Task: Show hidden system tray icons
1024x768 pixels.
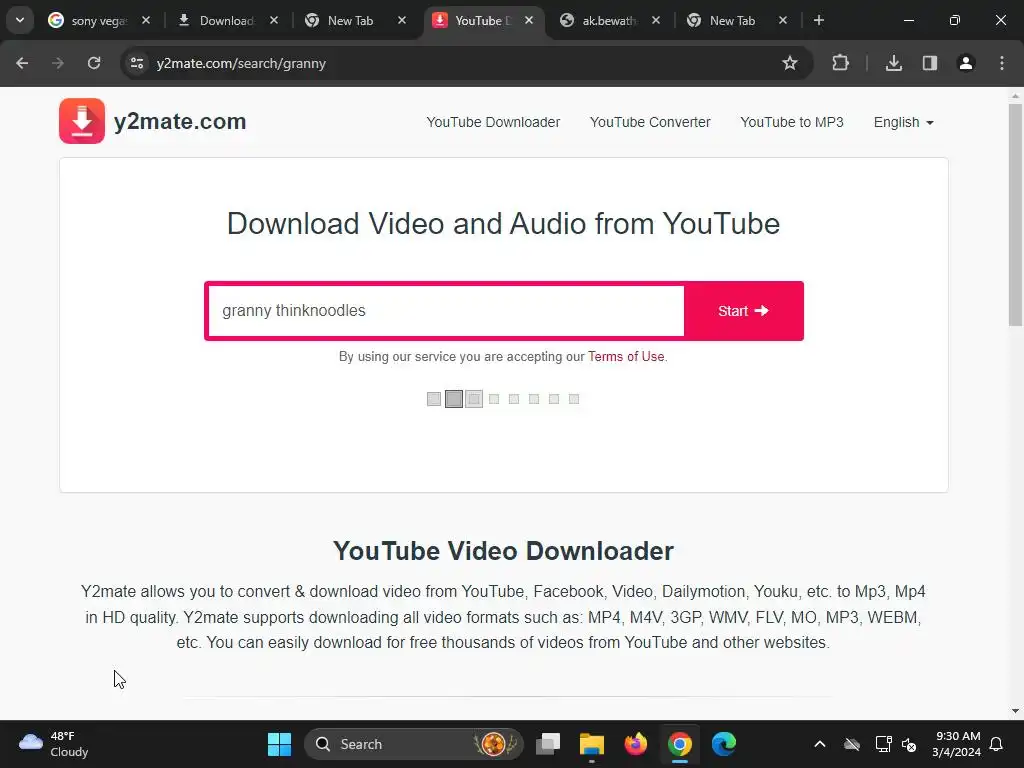Action: pos(820,744)
